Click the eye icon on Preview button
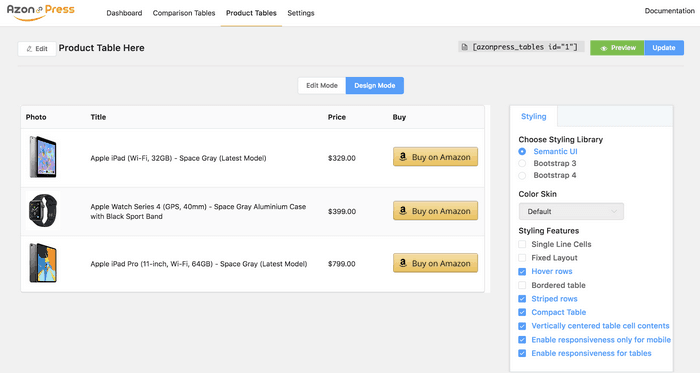Screen dimensions: 700x373 pos(604,48)
